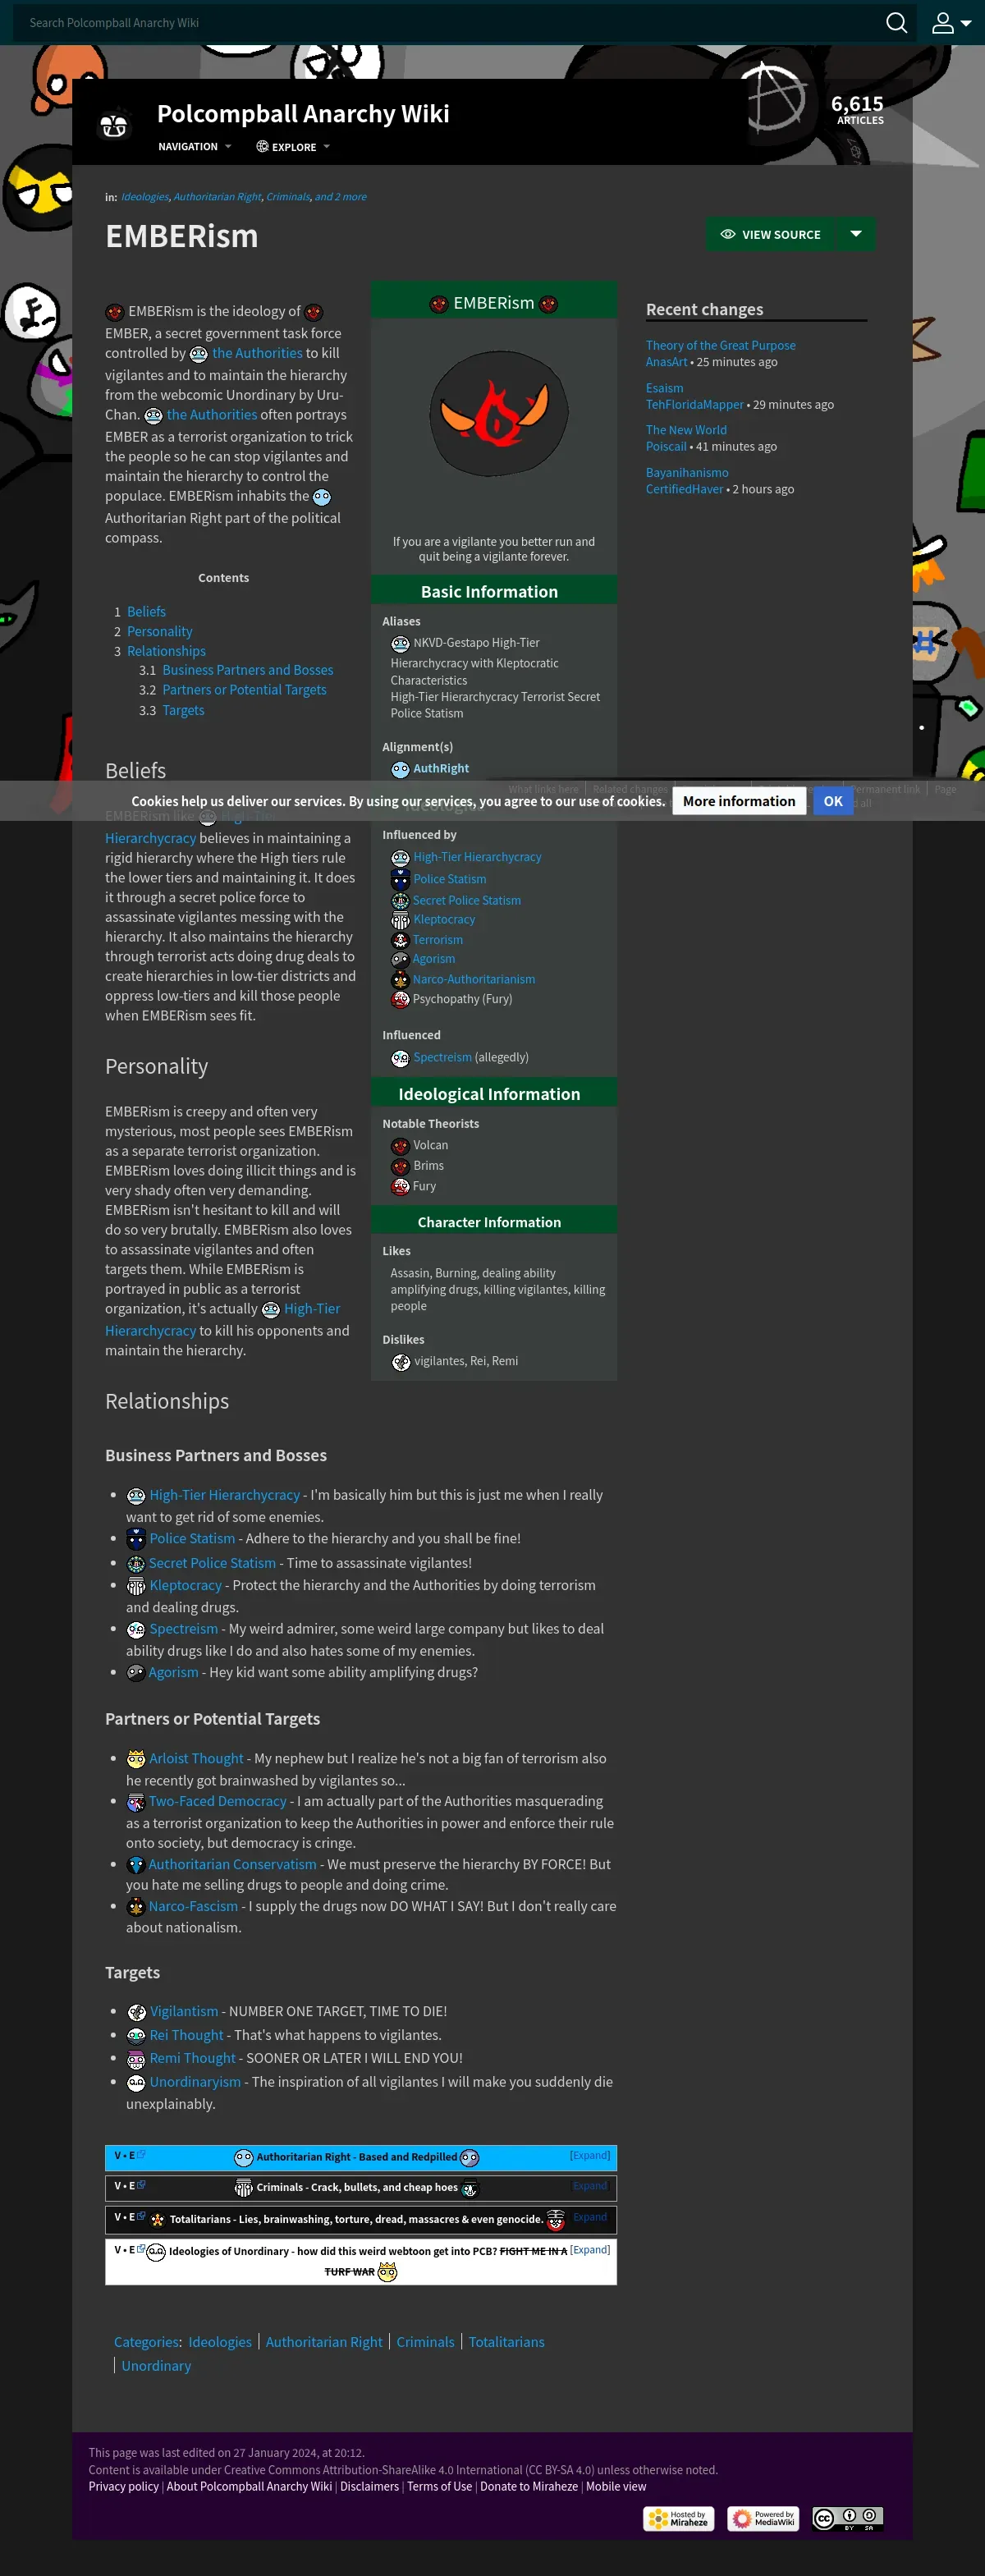Click High-Tier Hierarchycracy icon in Influenced by

pyautogui.click(x=400, y=858)
